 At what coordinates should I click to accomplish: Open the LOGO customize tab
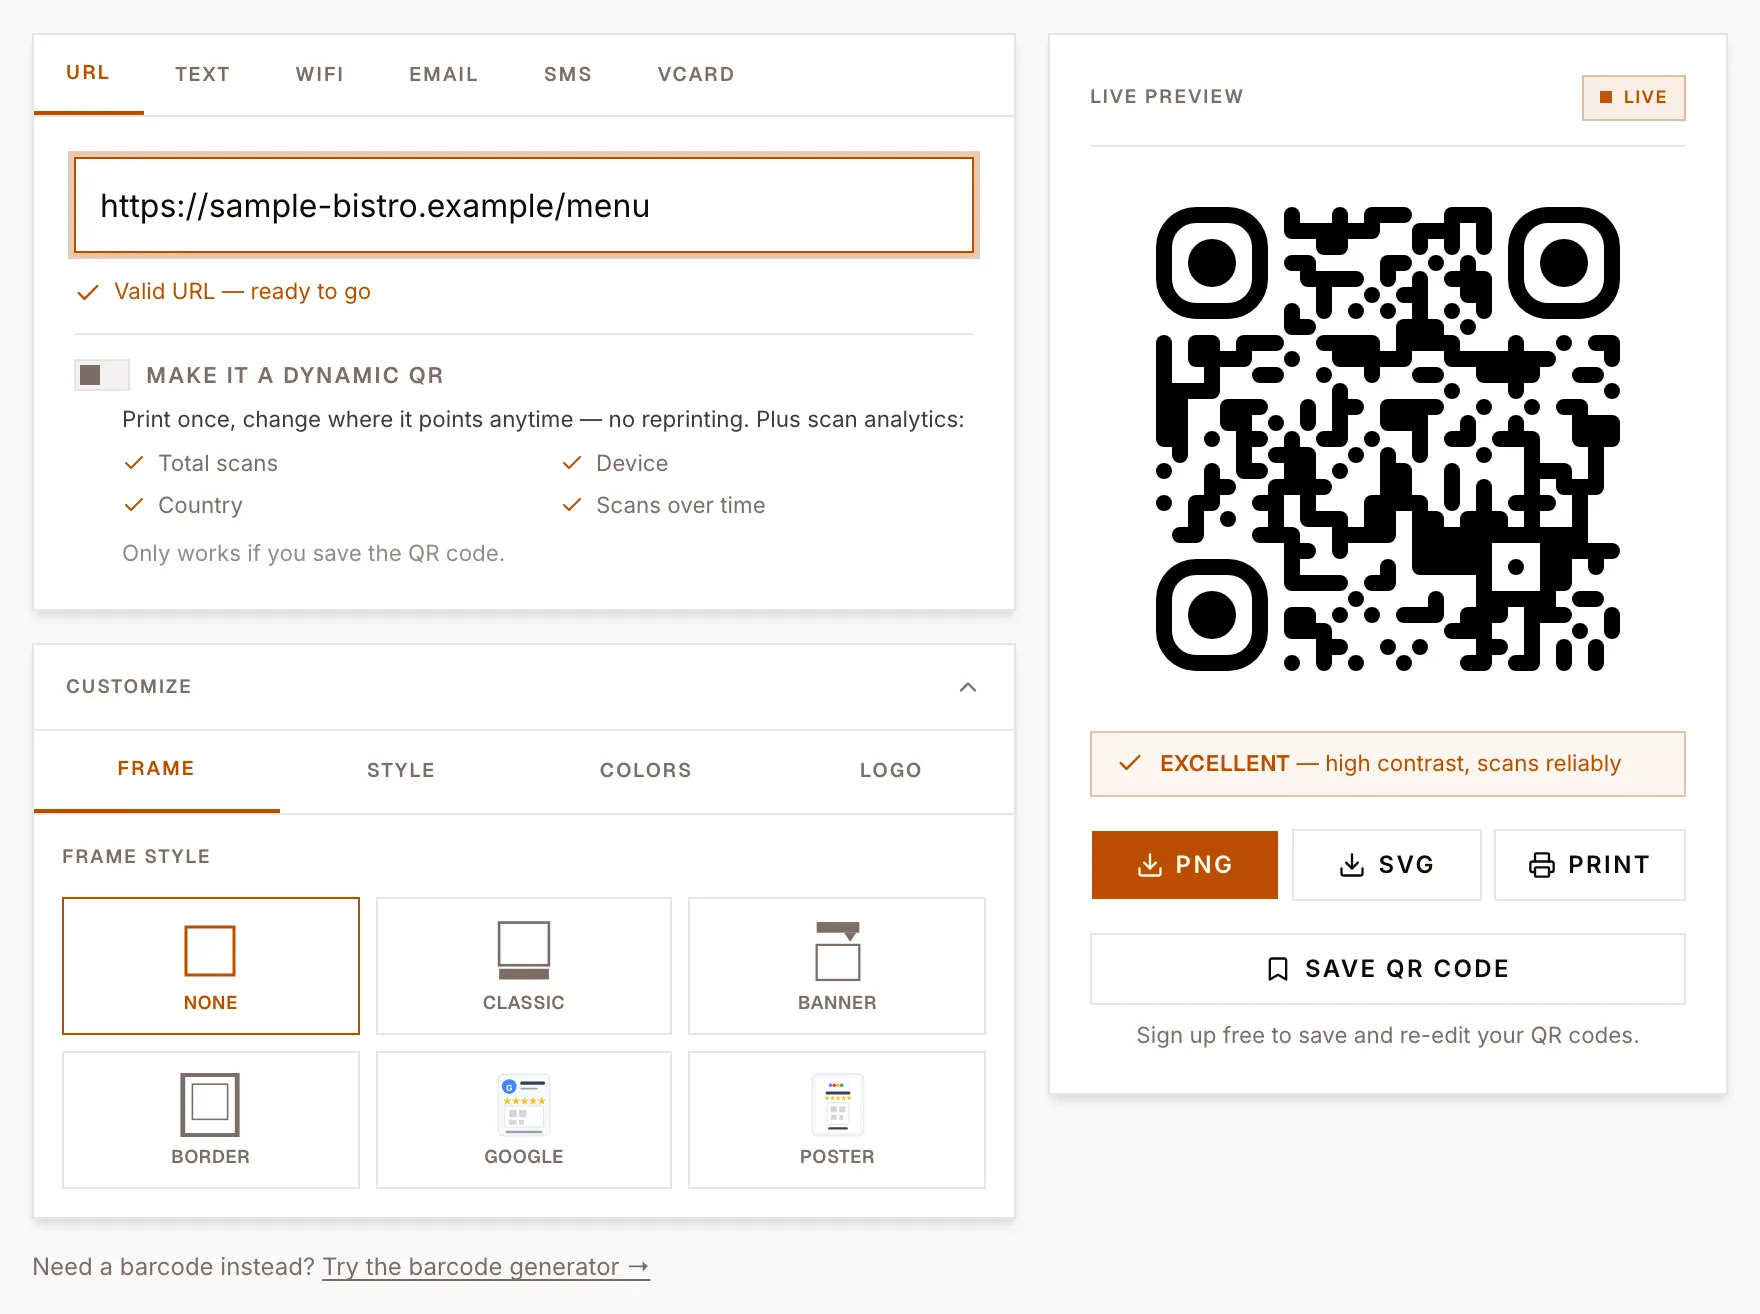pos(891,770)
